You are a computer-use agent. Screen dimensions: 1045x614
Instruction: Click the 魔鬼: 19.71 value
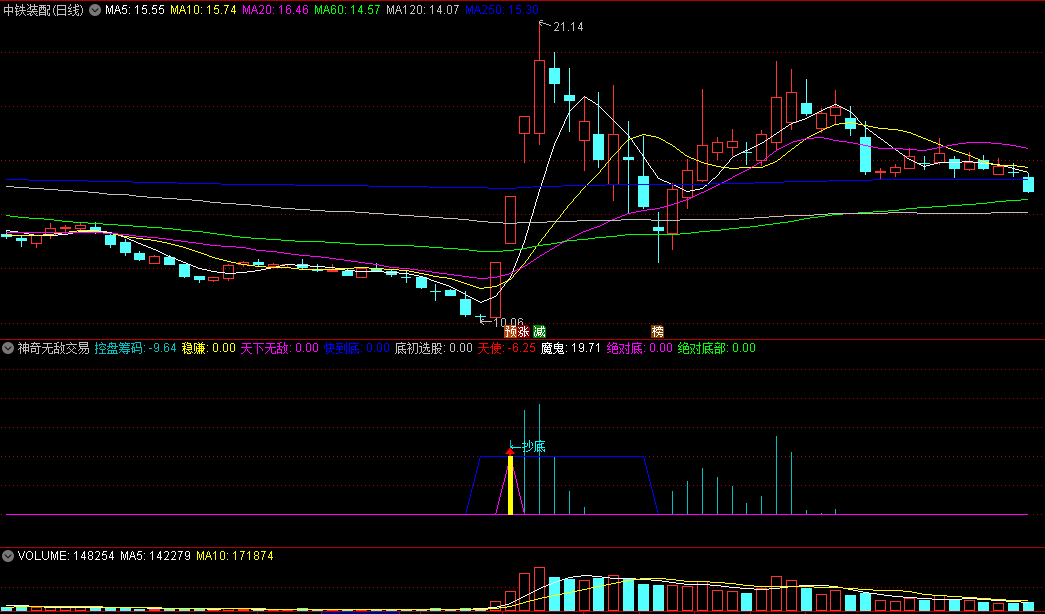(570, 348)
